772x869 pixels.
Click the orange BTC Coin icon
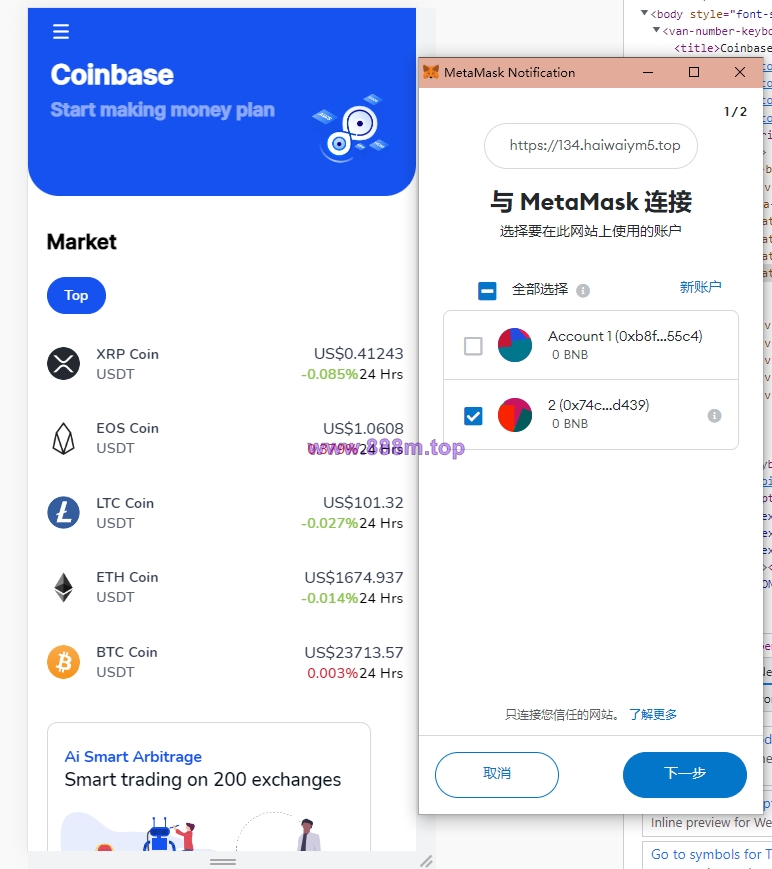63,662
